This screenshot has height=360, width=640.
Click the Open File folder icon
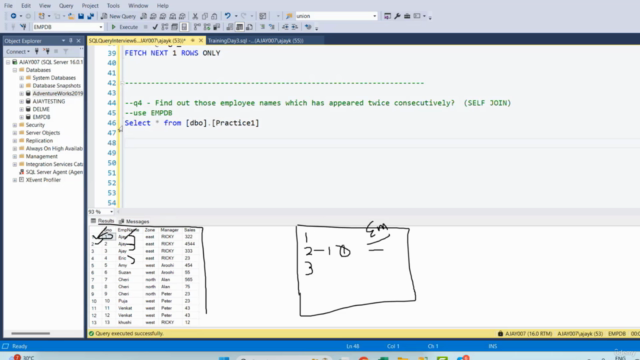(71, 16)
